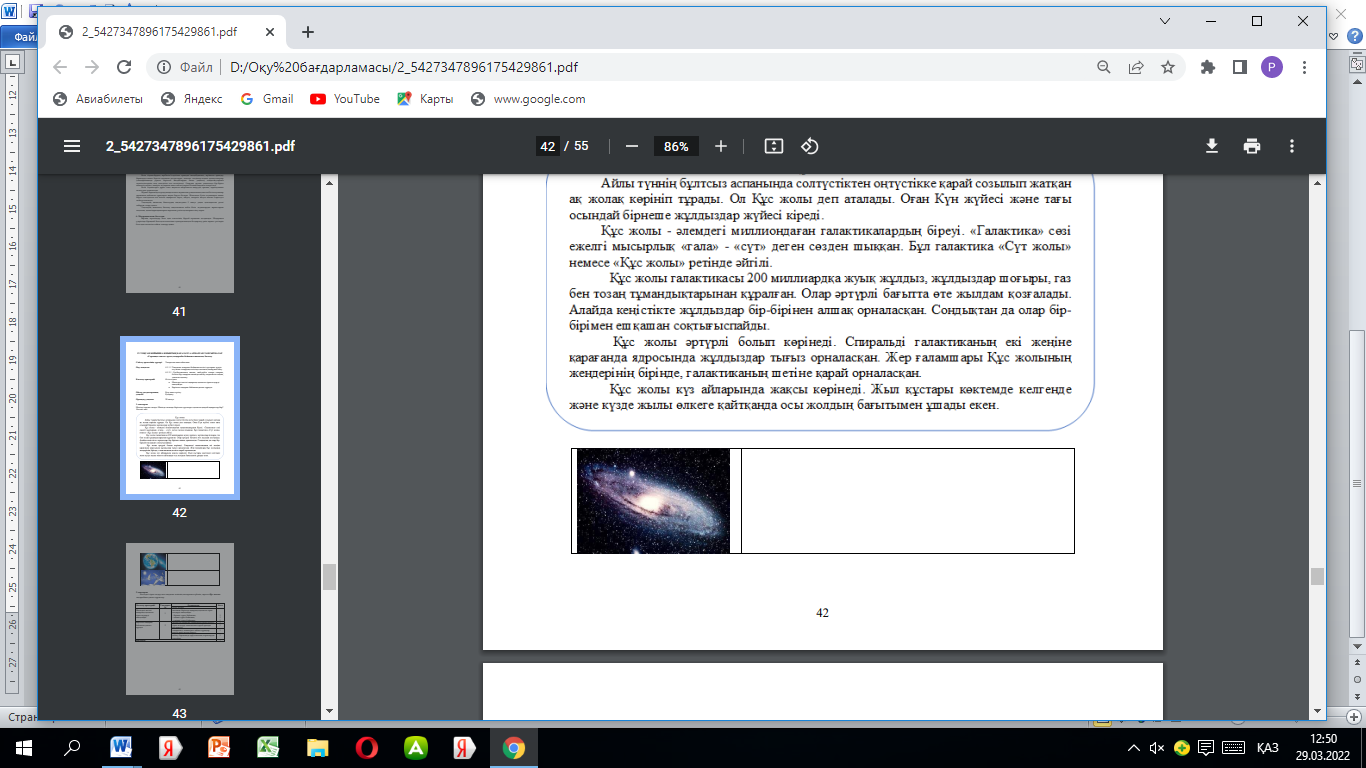The image size is (1366, 768).
Task: Click the address bar URL field
Action: [x=620, y=67]
